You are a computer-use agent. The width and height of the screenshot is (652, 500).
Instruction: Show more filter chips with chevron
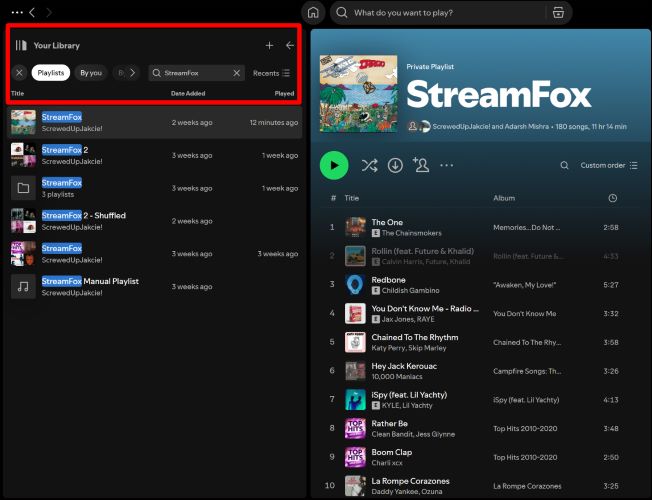[132, 73]
